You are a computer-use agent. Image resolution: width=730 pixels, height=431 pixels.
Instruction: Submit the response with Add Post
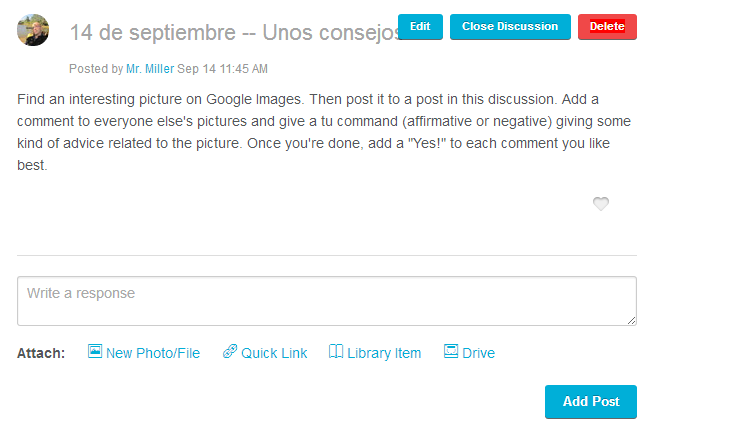591,401
